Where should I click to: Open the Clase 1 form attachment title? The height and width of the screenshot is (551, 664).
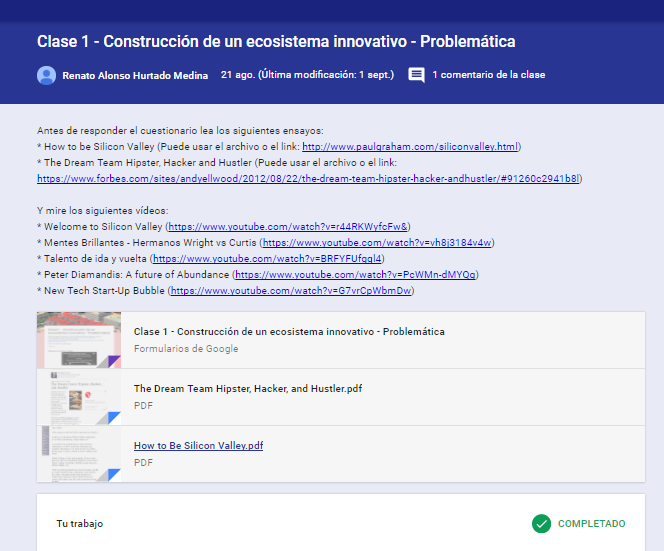[289, 331]
